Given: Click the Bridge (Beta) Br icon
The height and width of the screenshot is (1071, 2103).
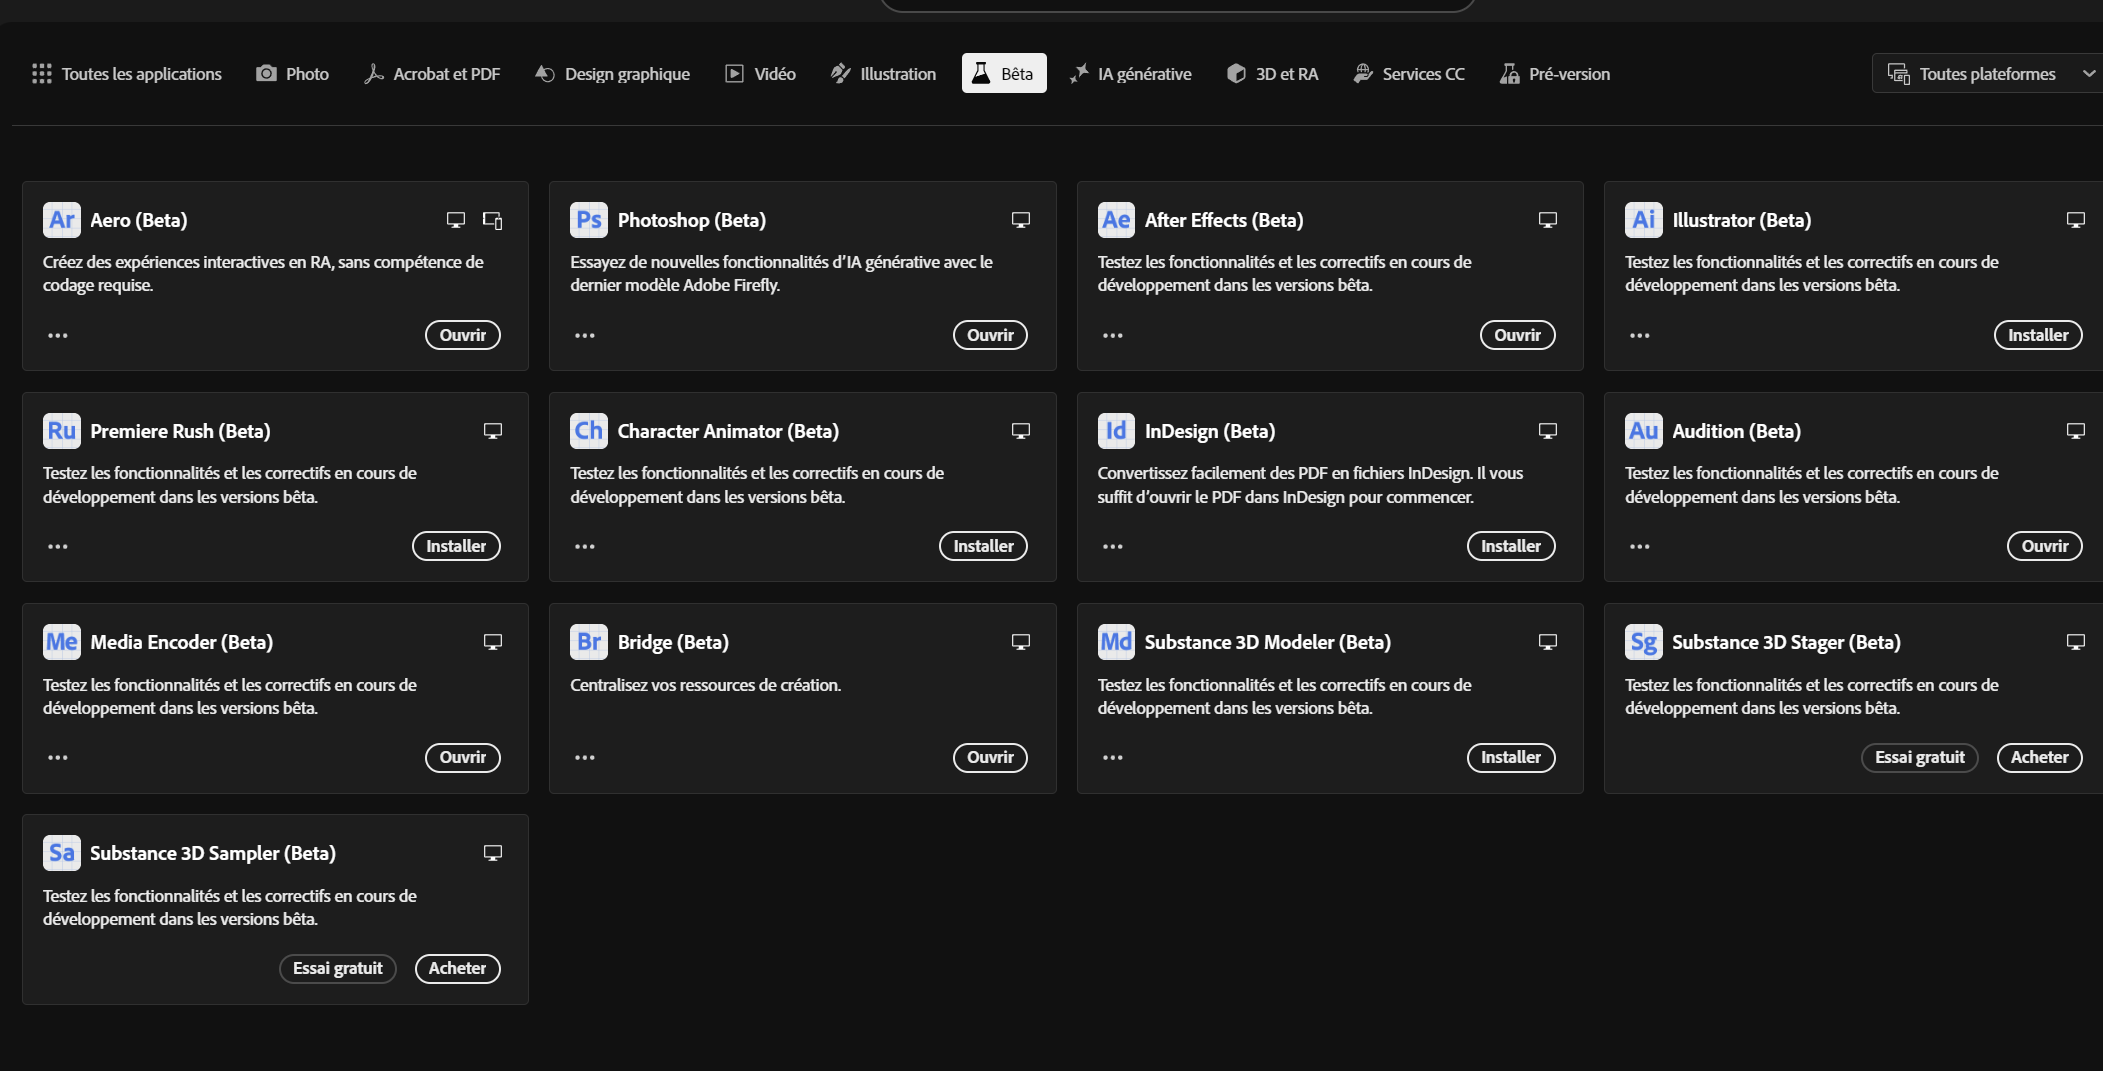Looking at the screenshot, I should [x=589, y=642].
